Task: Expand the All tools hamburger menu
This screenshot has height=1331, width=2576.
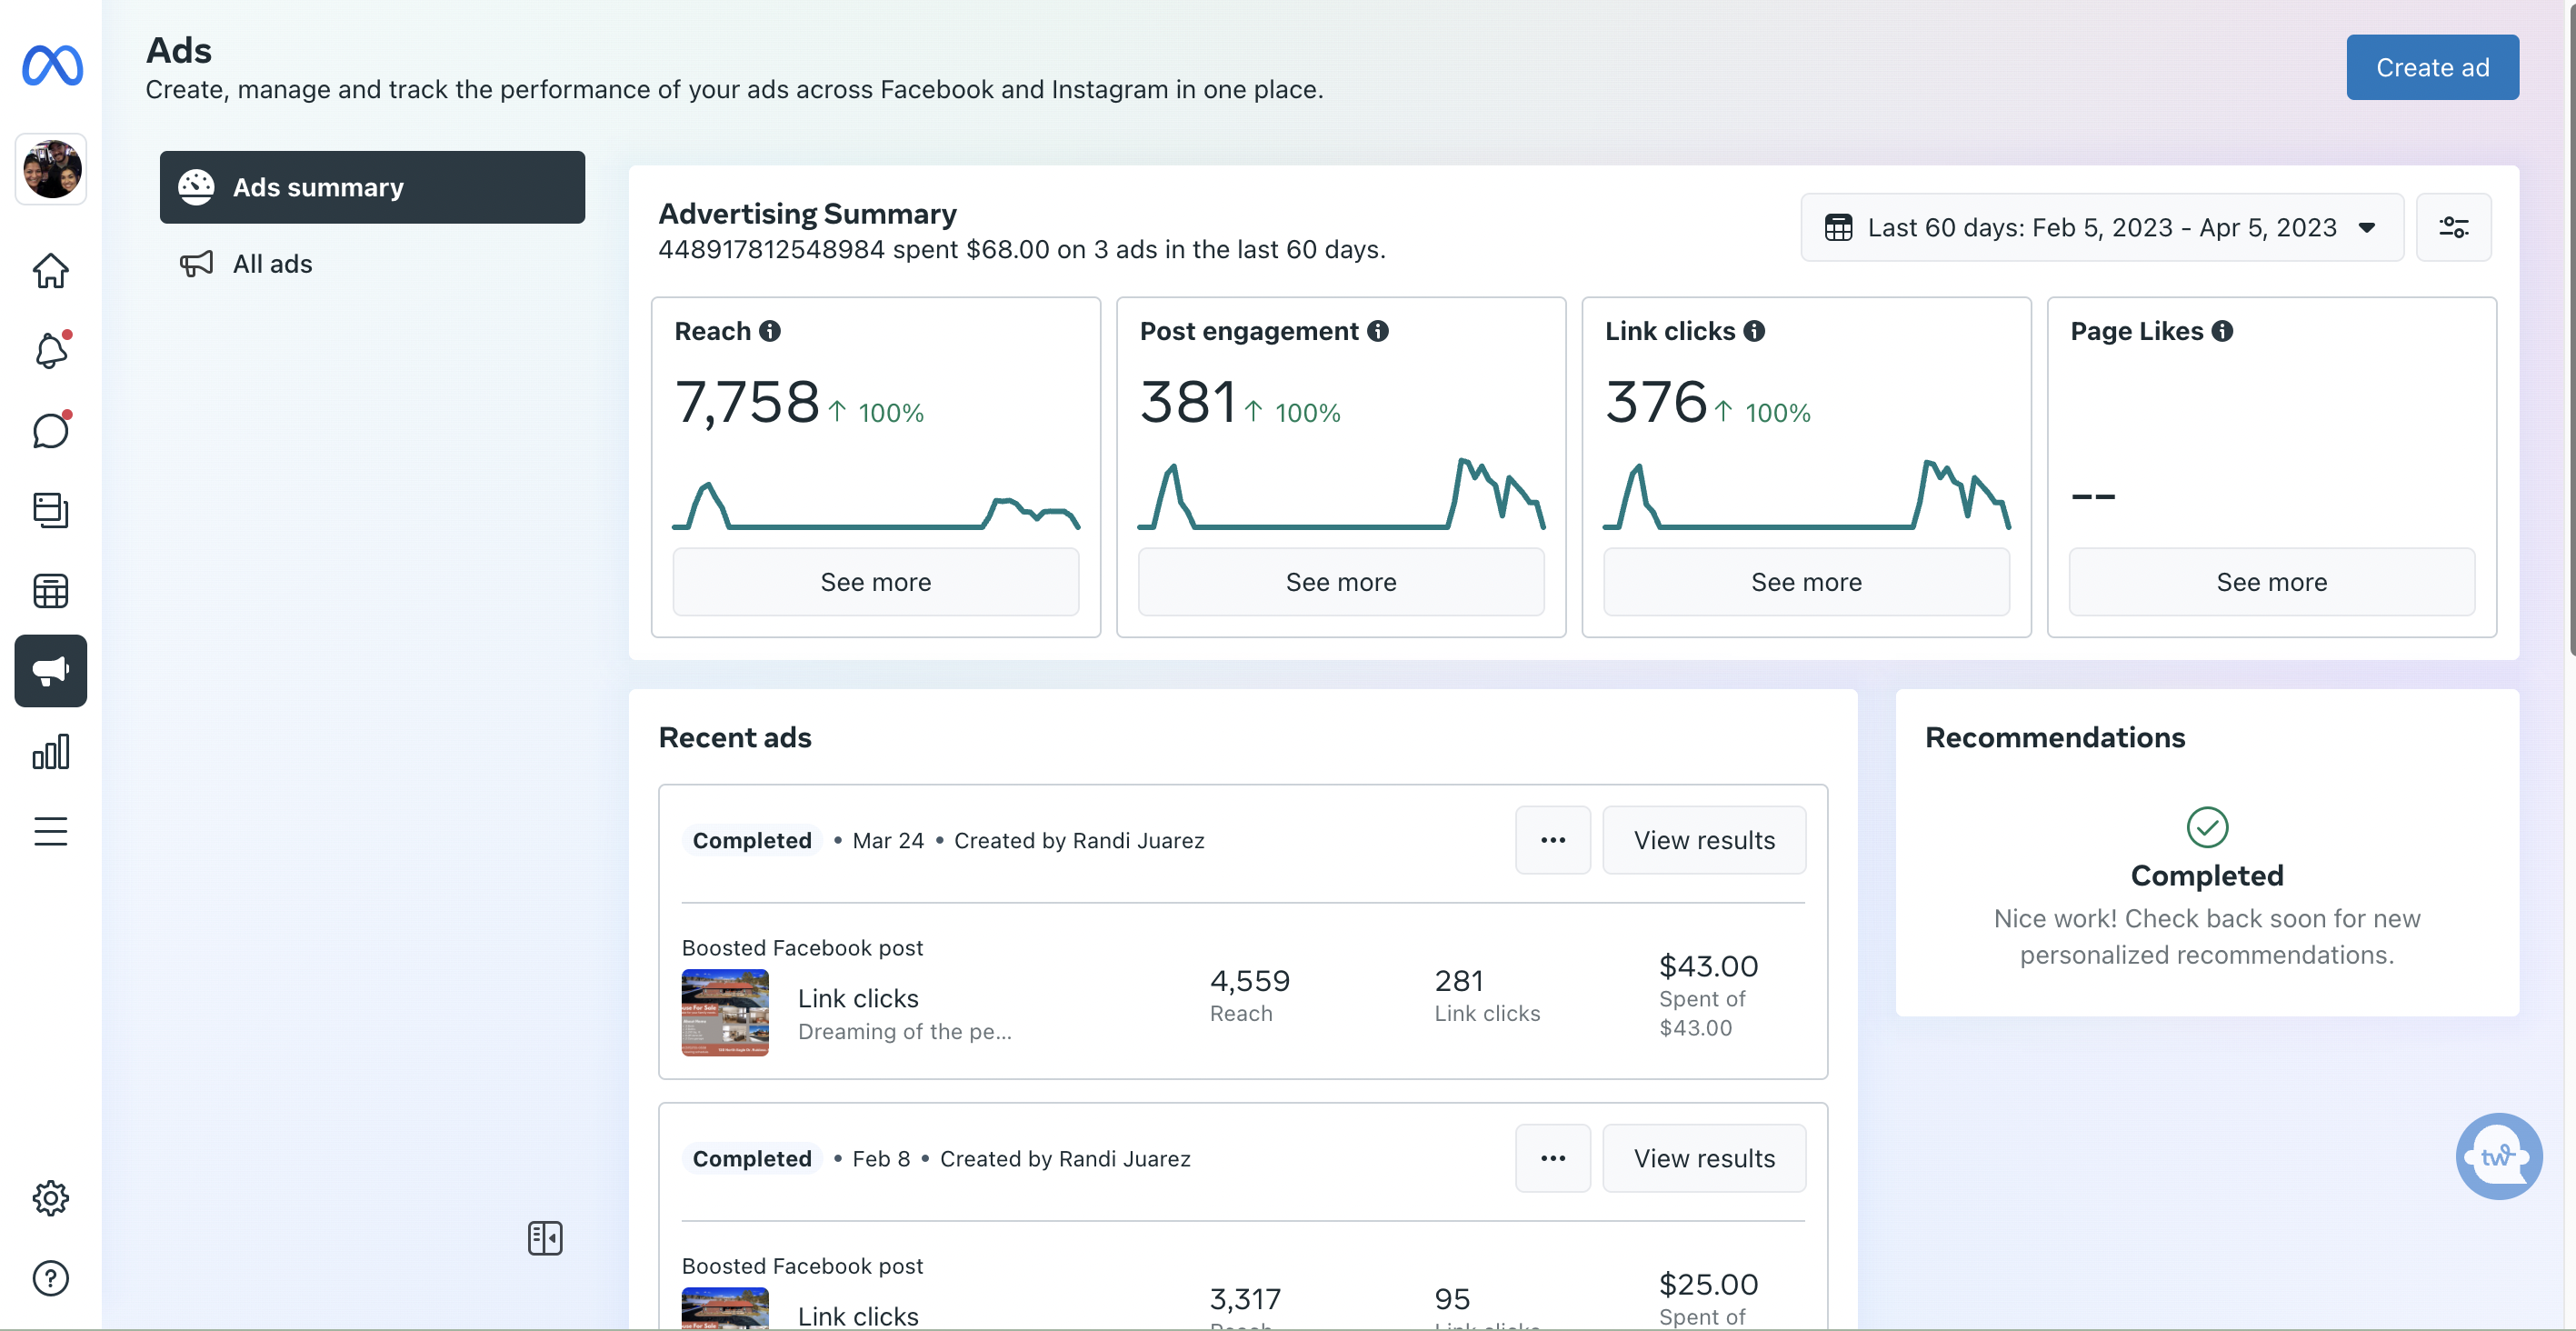Action: [x=50, y=831]
